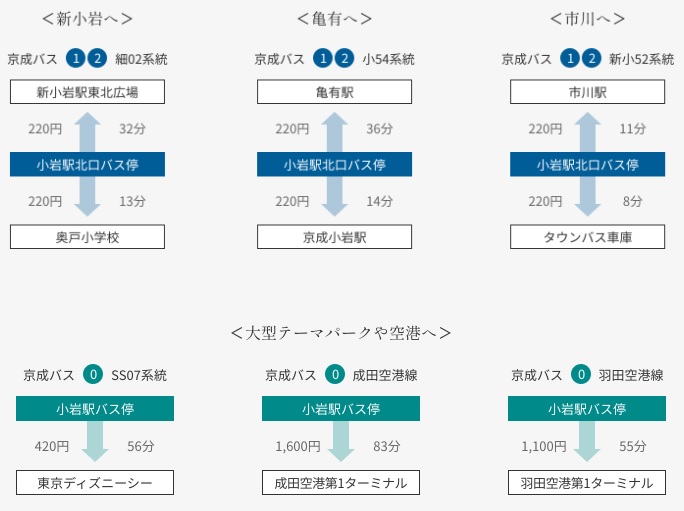
Task: Click the teal down arrow to 東京ディズニーシー
Action: tap(95, 440)
